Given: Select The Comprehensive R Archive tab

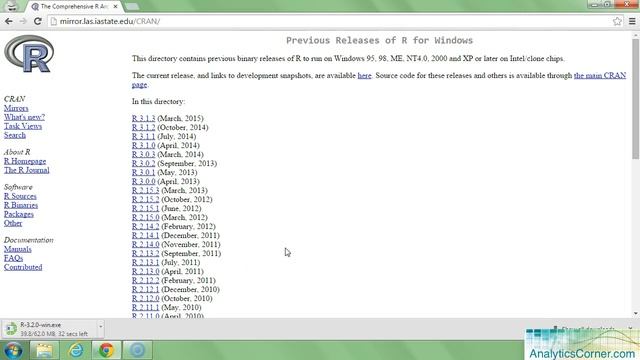Looking at the screenshot, I should 73,7.
